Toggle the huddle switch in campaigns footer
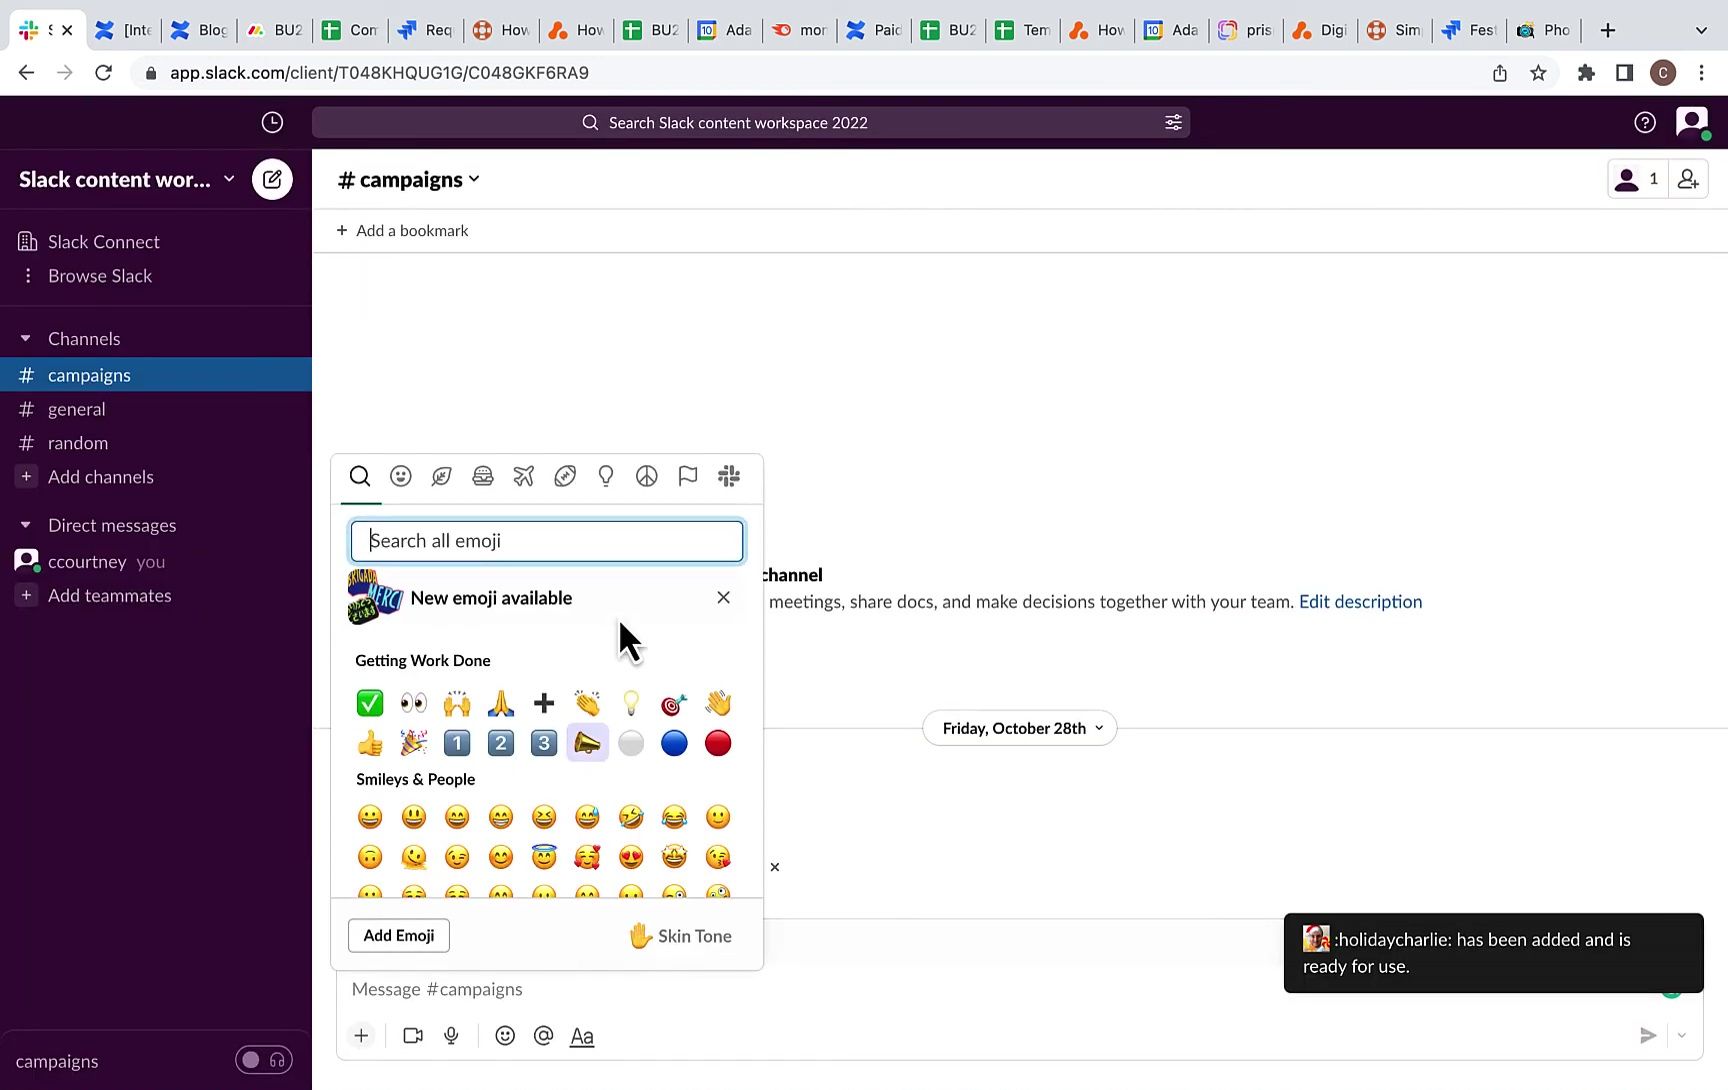This screenshot has width=1728, height=1090. point(264,1060)
